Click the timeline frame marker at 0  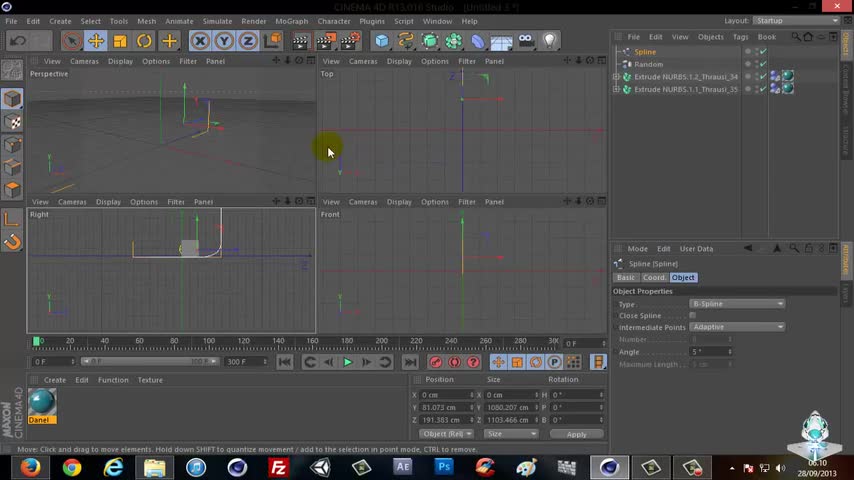tap(36, 341)
